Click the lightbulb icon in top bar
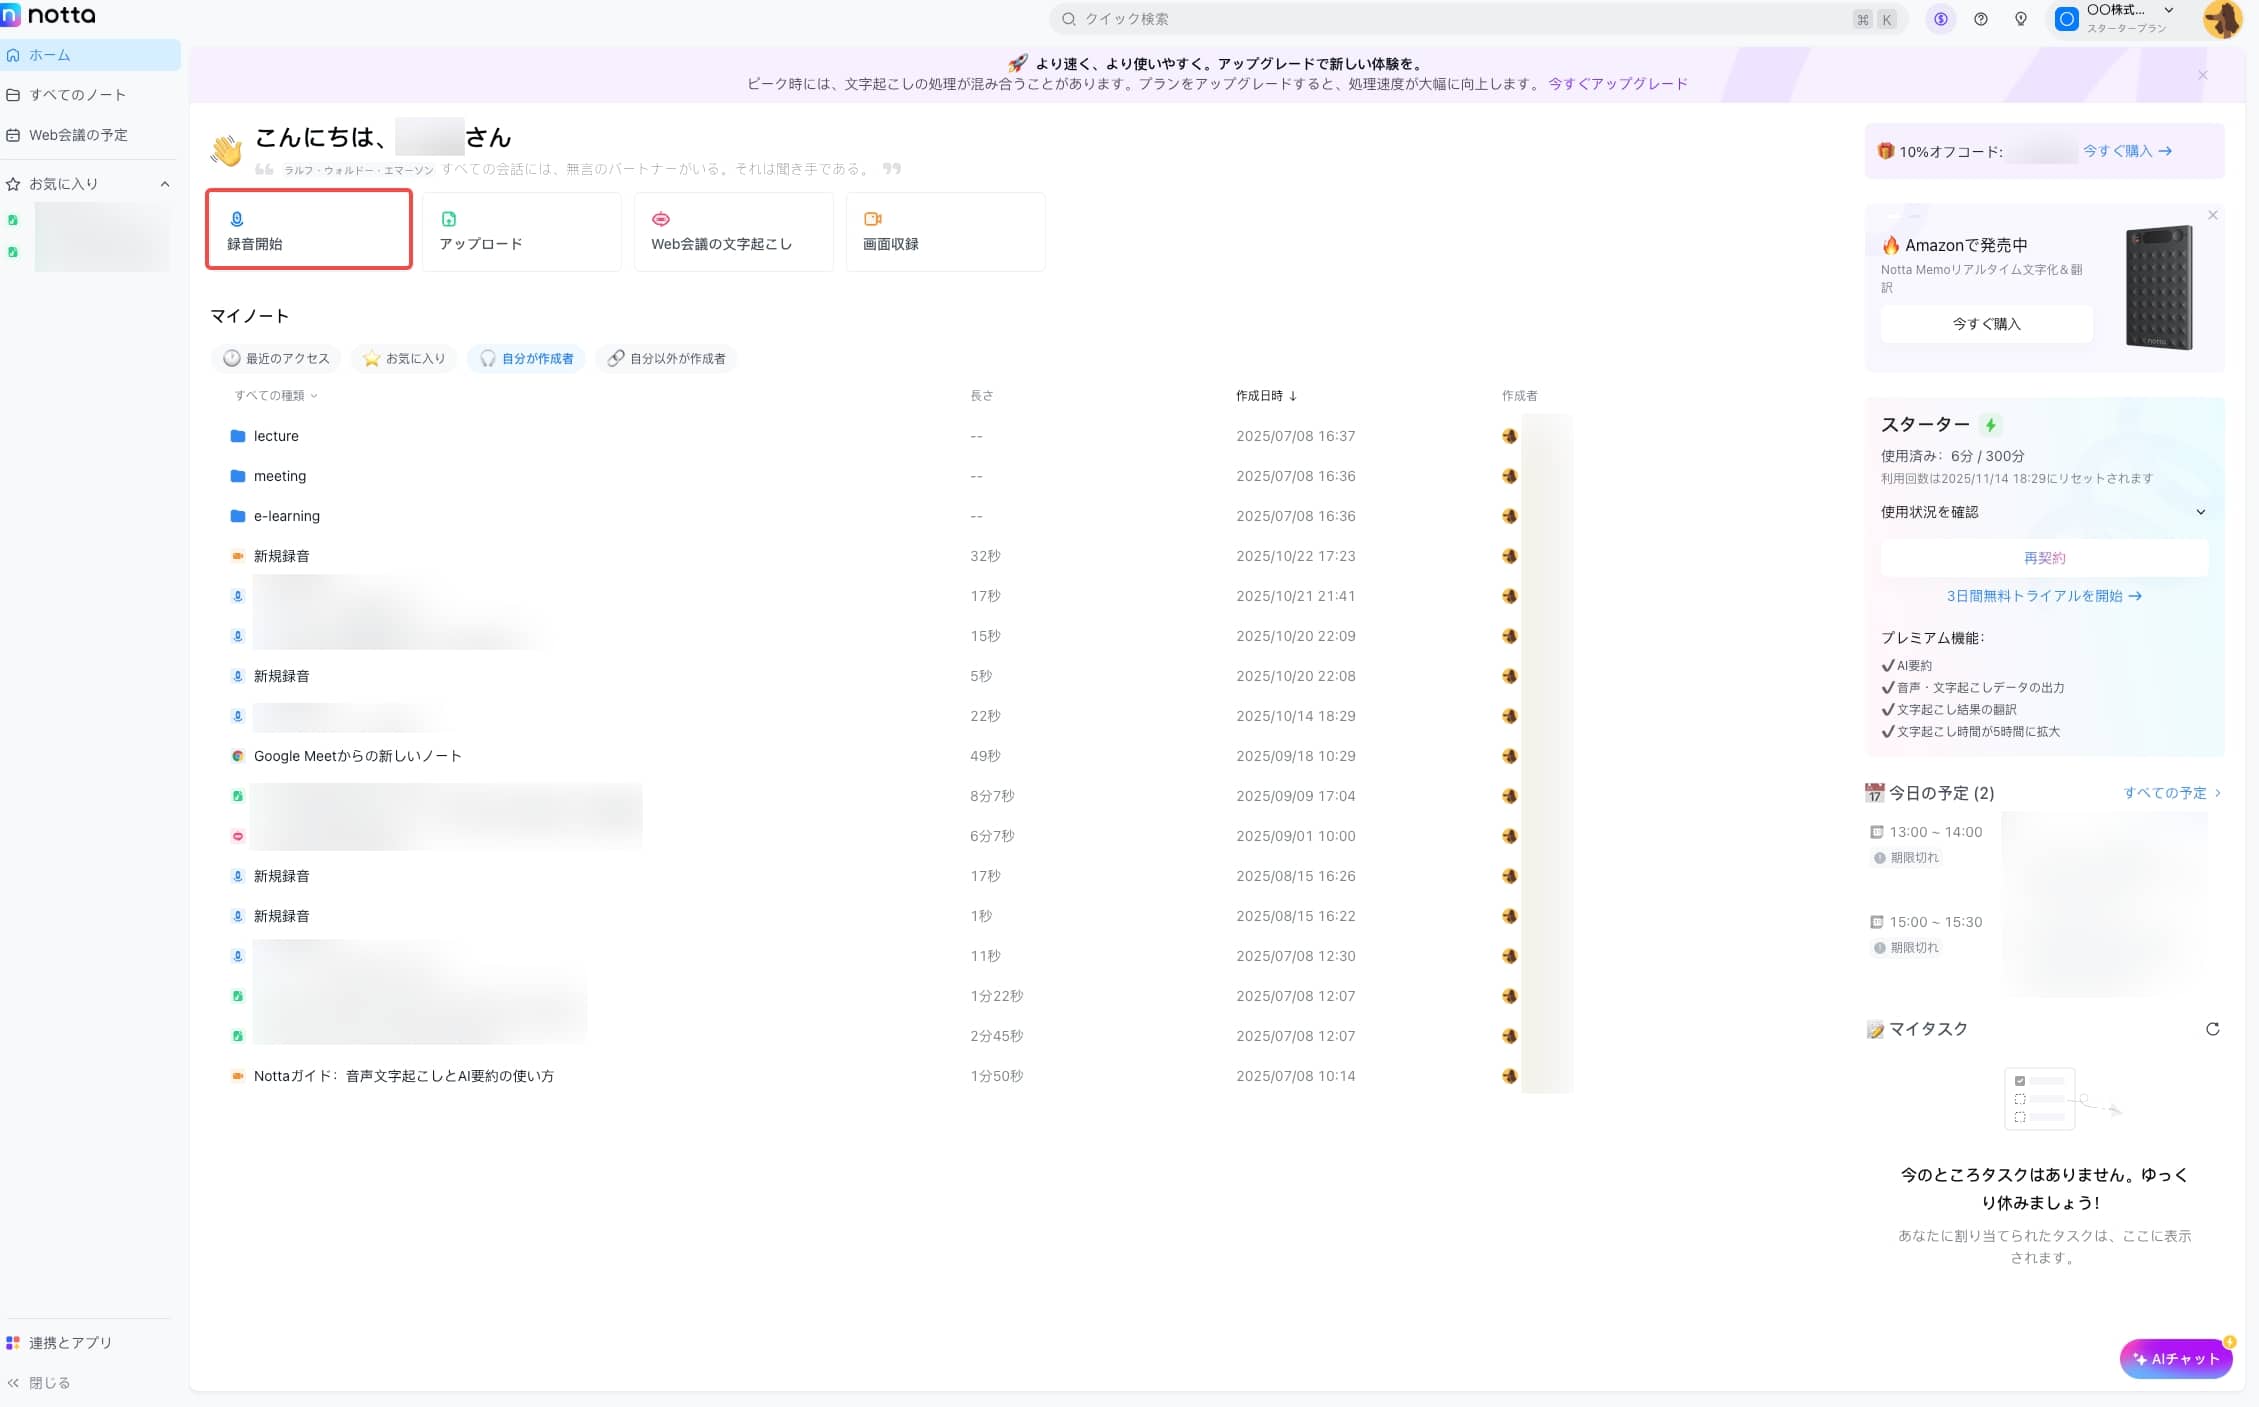Viewport: 2259px width, 1407px height. [x=2020, y=19]
